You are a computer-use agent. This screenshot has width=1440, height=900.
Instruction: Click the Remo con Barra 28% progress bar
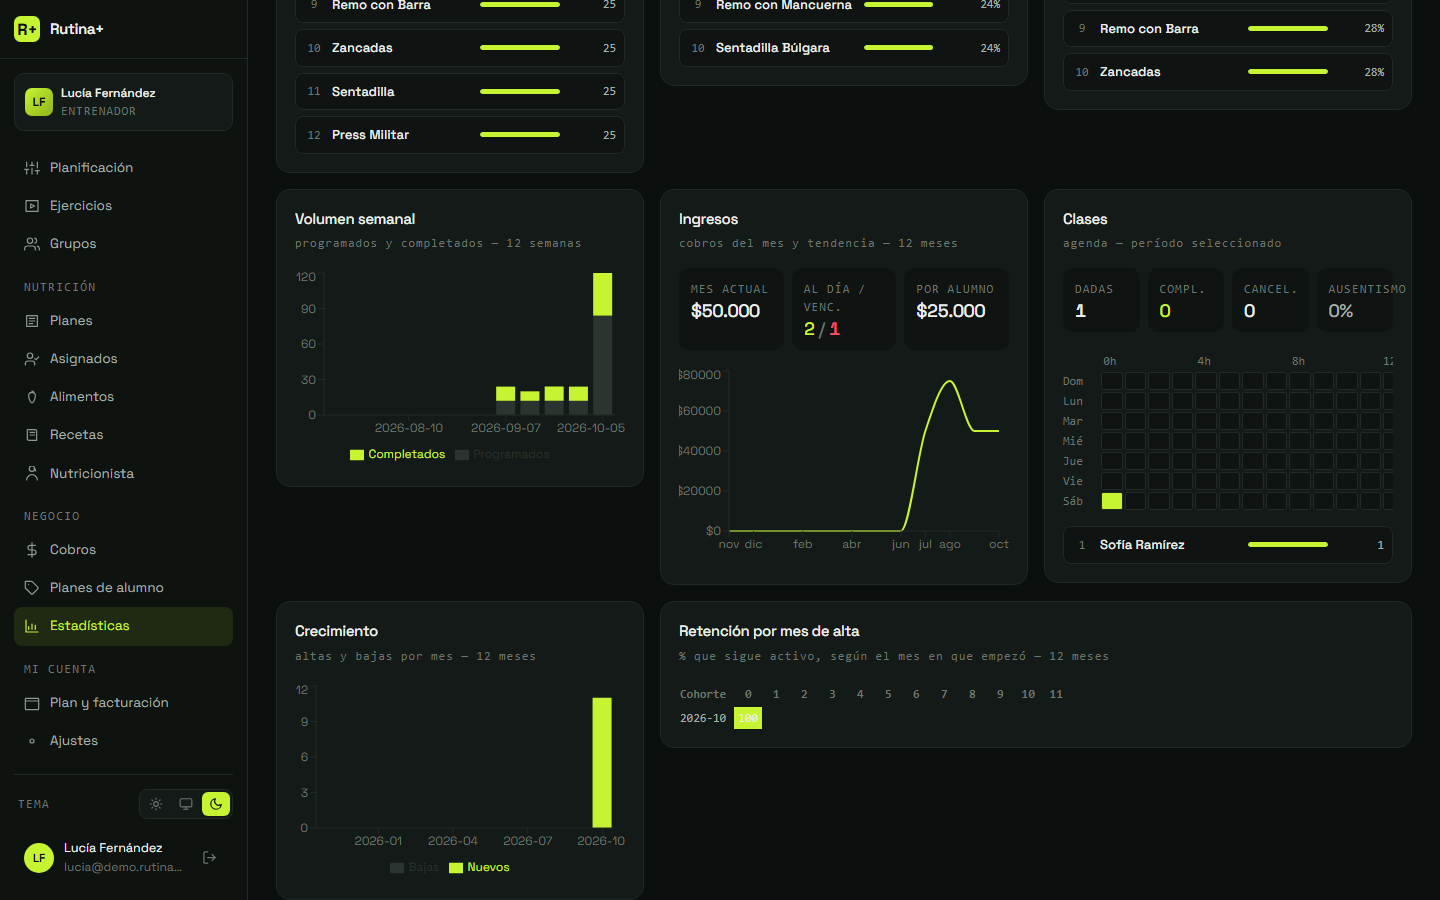1288,29
